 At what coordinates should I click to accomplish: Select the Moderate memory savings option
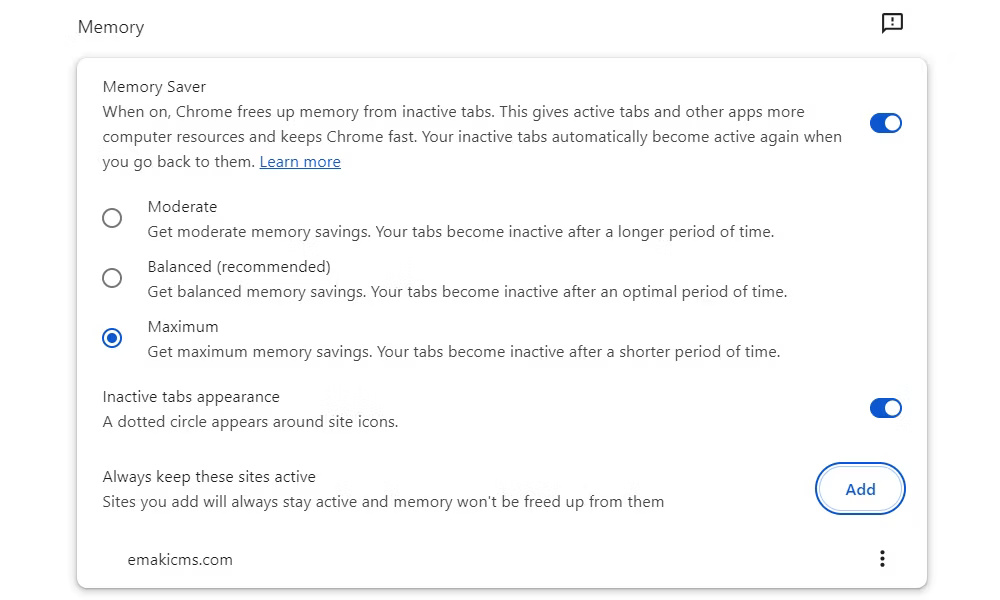point(112,217)
